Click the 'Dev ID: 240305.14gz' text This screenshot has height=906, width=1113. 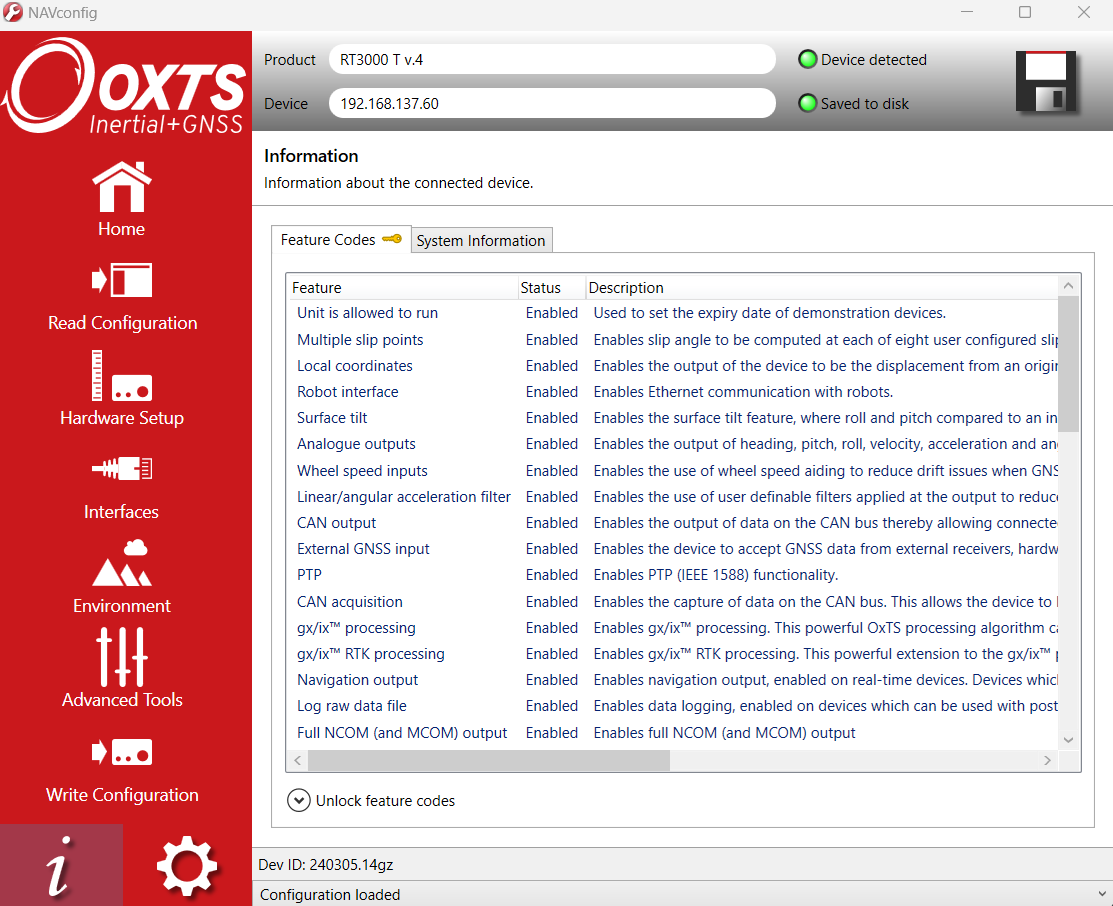coord(325,865)
